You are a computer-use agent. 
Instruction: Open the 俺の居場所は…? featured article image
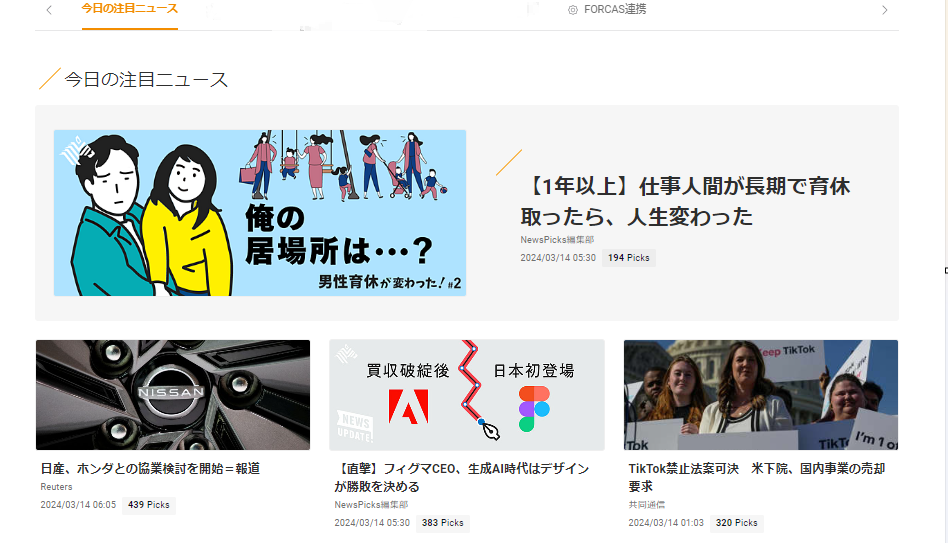(260, 213)
